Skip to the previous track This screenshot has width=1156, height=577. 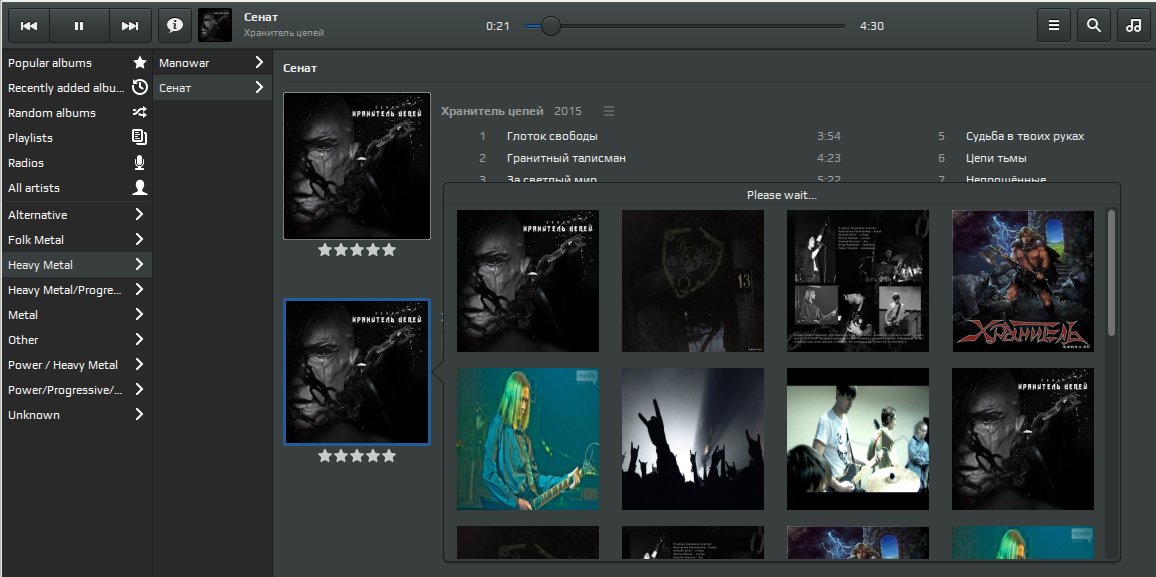(x=29, y=26)
